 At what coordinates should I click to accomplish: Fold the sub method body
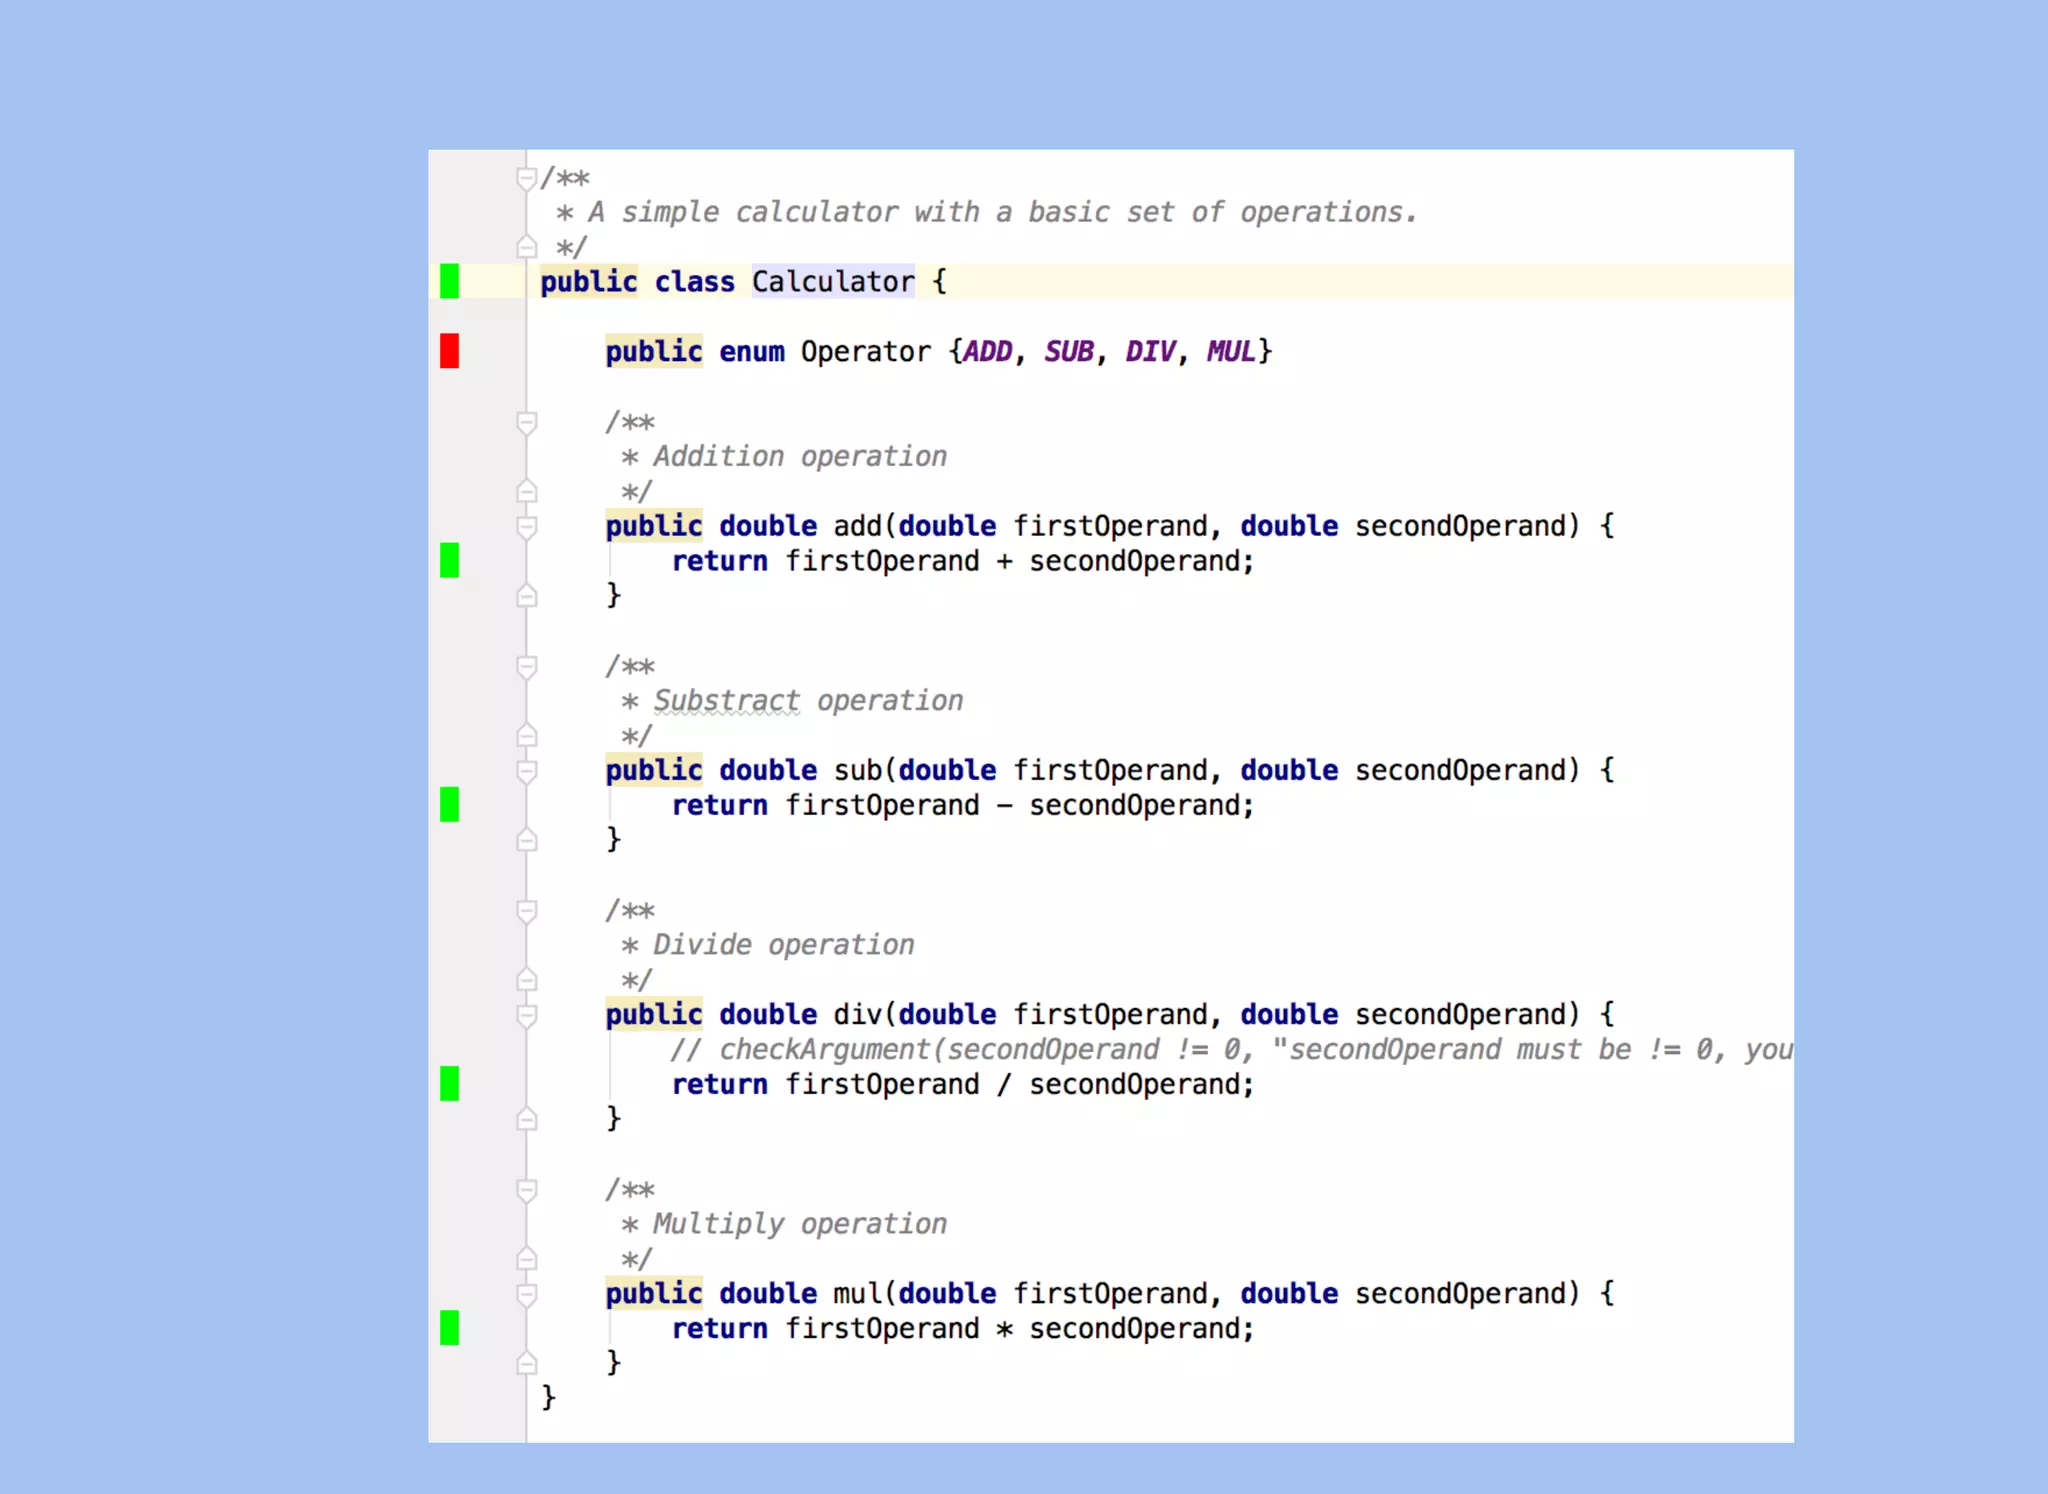coord(526,770)
